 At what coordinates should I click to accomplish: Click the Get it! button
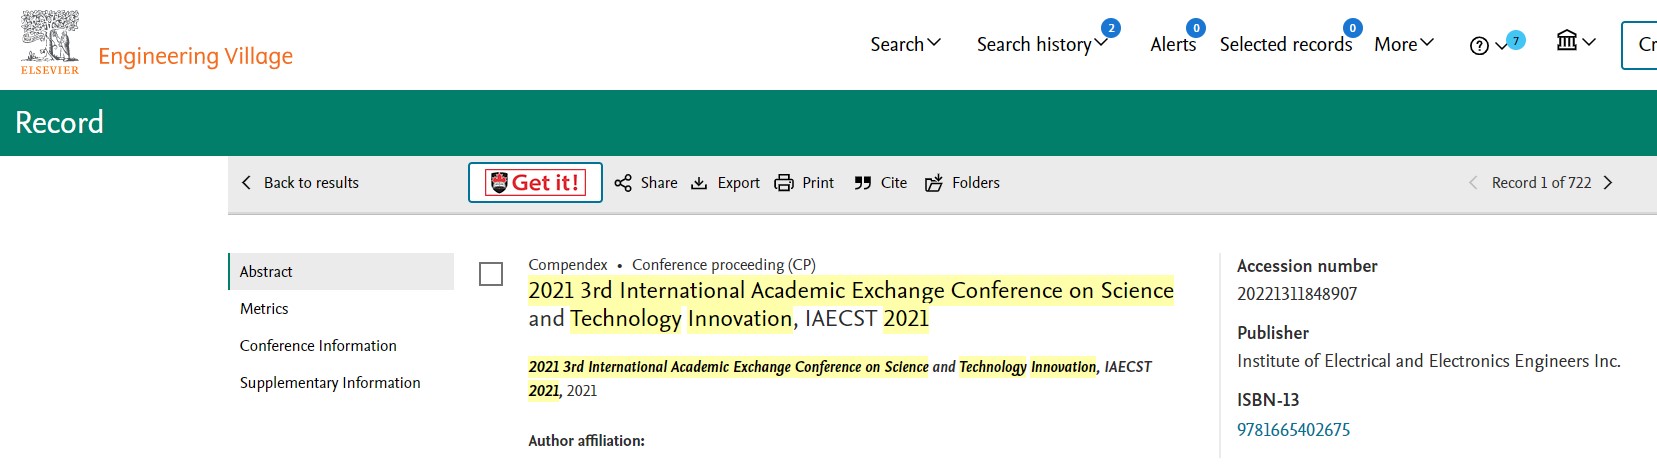pyautogui.click(x=535, y=182)
